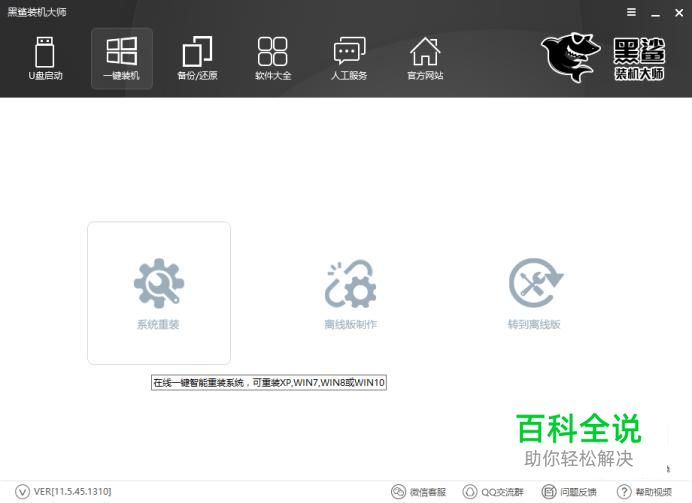Close the 黑鲨装机大师 window
This screenshot has width=692, height=503.
tap(679, 13)
